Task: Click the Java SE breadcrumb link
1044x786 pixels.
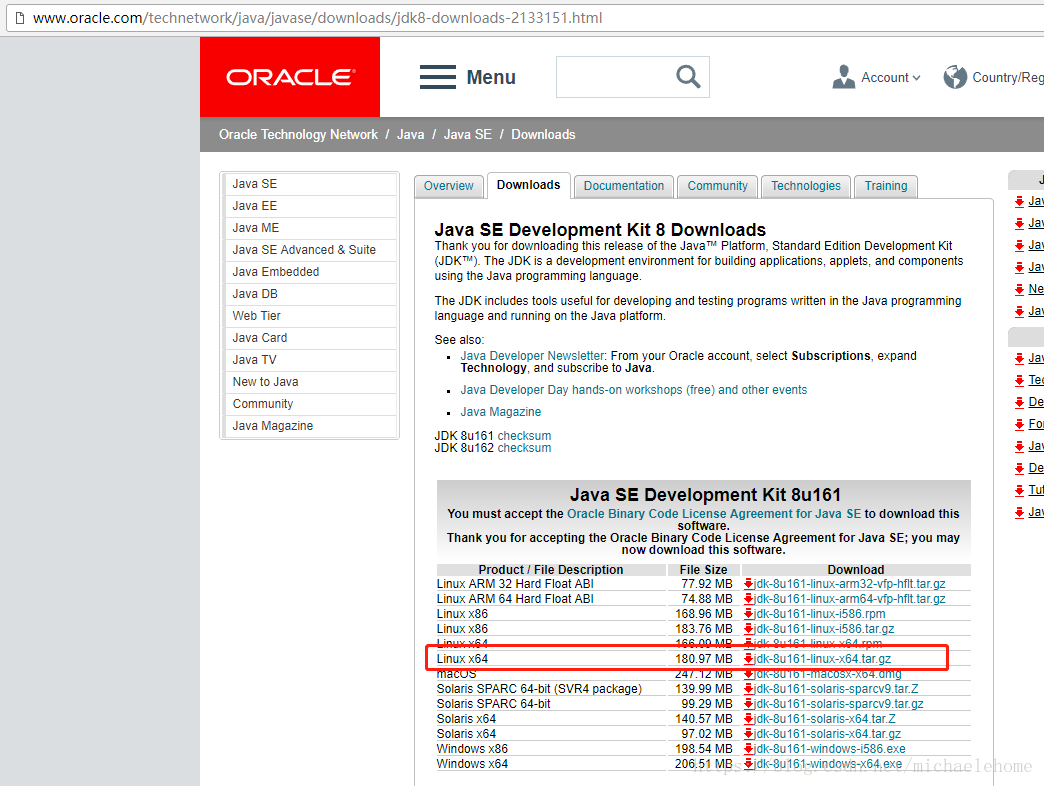Action: pyautogui.click(x=467, y=134)
